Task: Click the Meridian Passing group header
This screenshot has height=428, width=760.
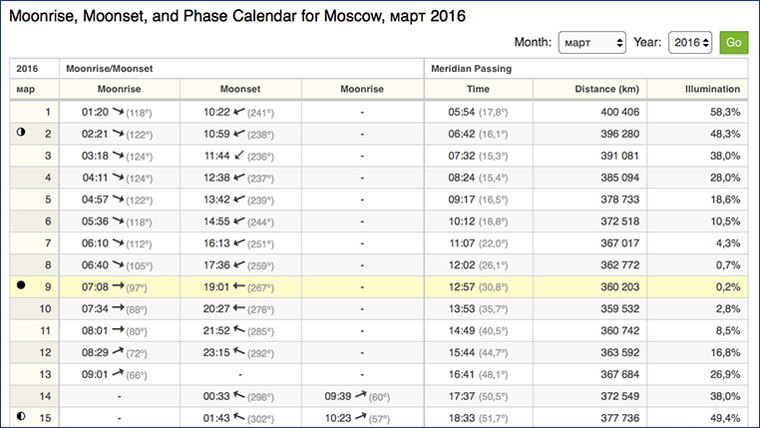Action: pyautogui.click(x=471, y=68)
